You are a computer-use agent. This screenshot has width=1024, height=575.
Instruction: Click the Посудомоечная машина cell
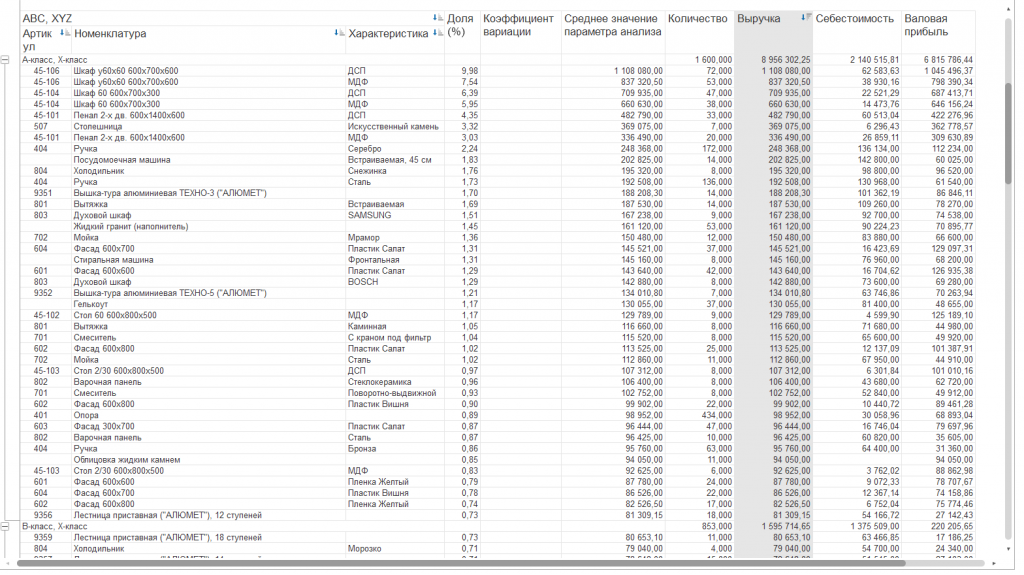pos(121,159)
